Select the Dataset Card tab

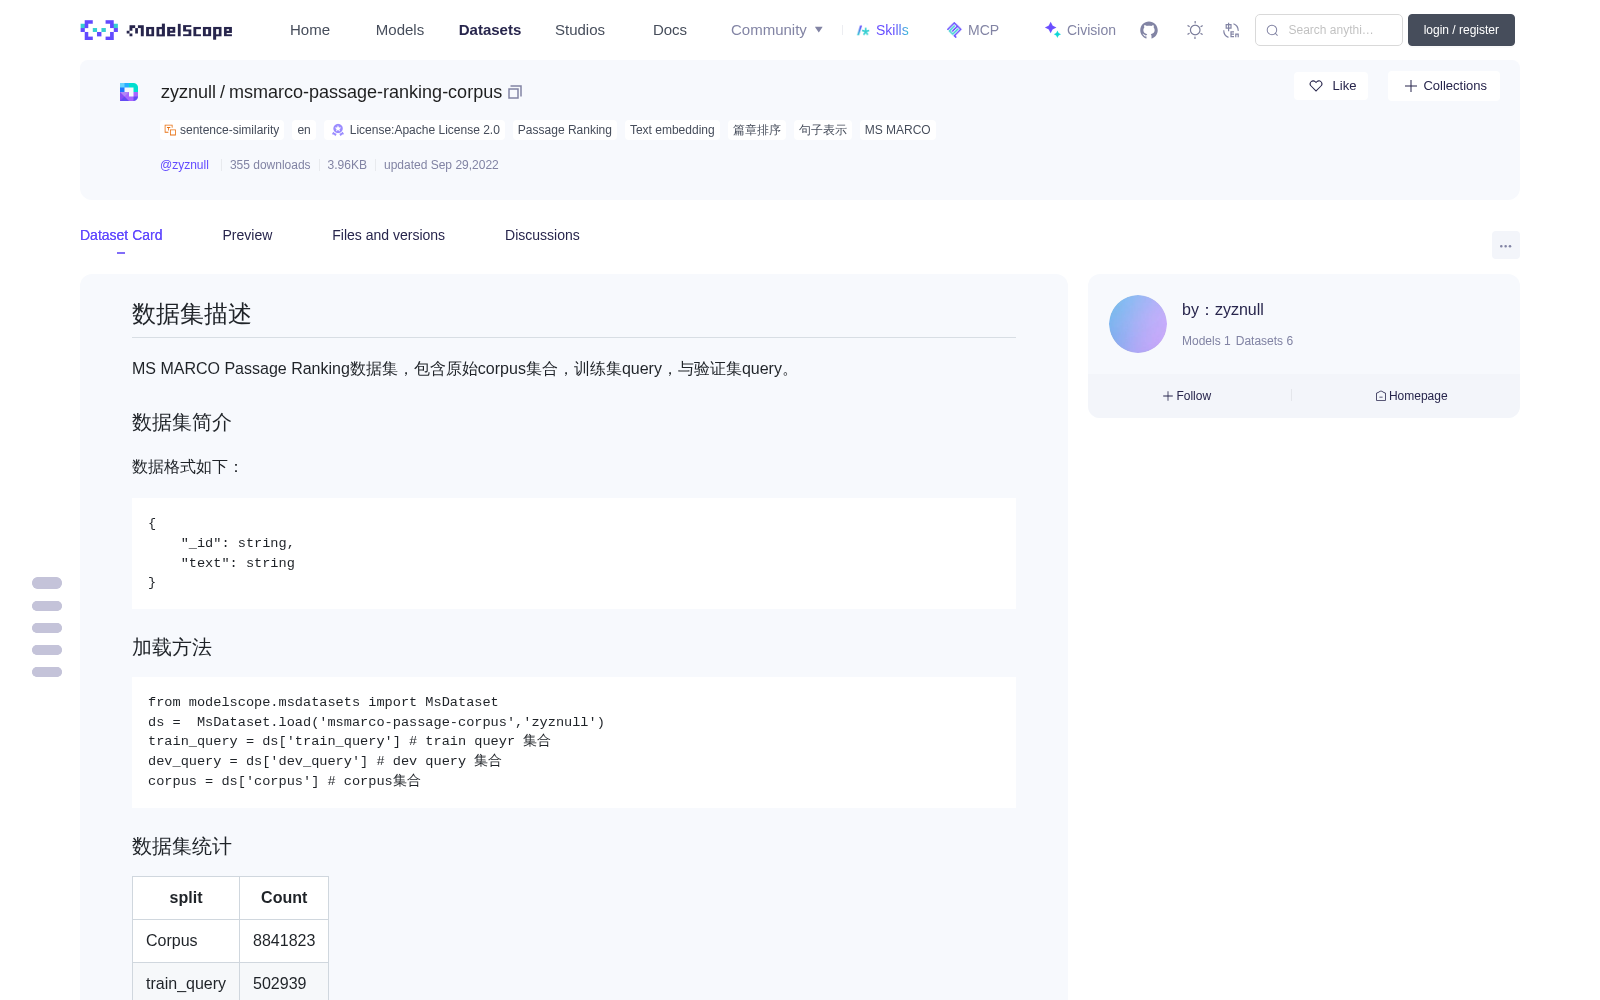tap(121, 235)
